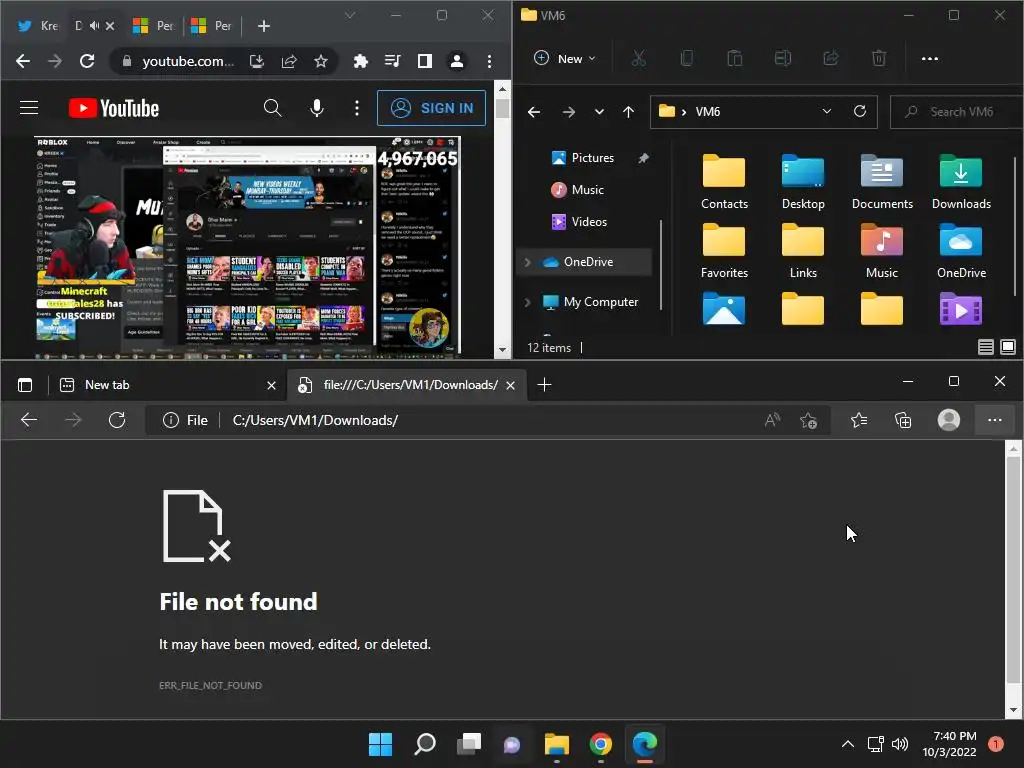Share this page from Chrome's address bar
This screenshot has width=1024, height=768.
[x=289, y=61]
